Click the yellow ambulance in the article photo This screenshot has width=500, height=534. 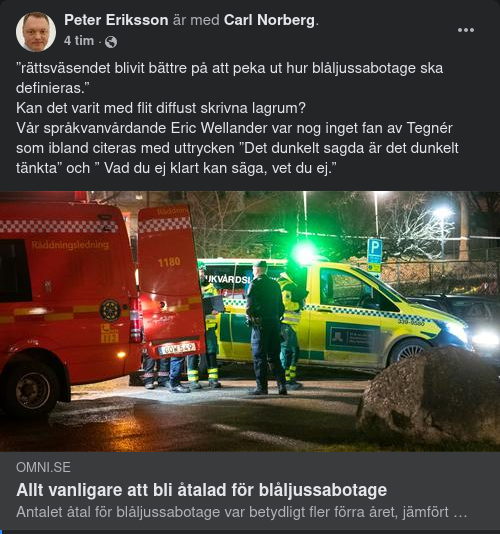pos(341,317)
